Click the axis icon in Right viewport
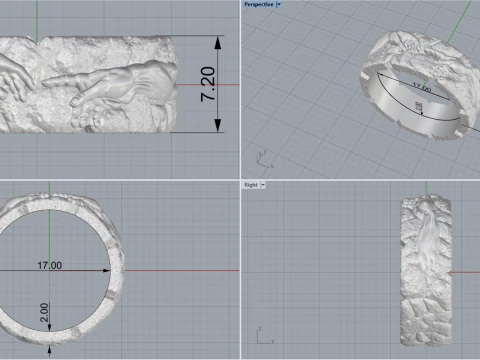480x360 pixels. [x=266, y=336]
